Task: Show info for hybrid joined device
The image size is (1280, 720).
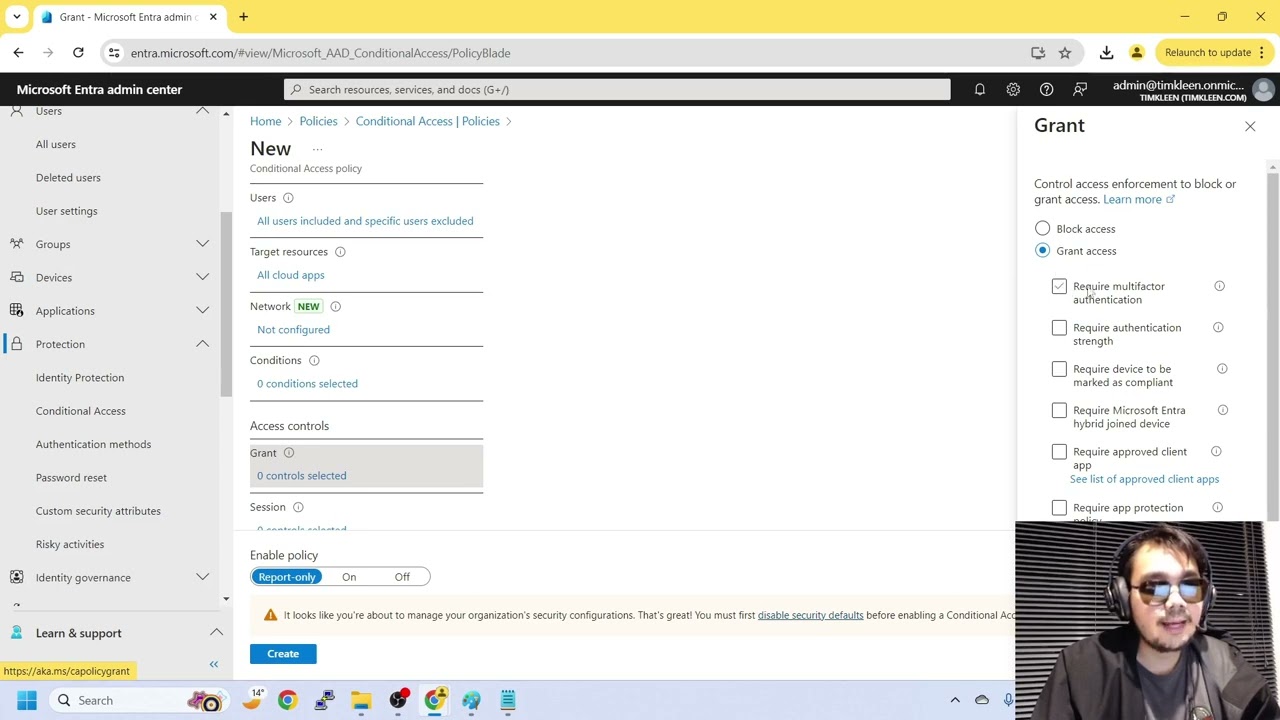Action: click(1223, 410)
